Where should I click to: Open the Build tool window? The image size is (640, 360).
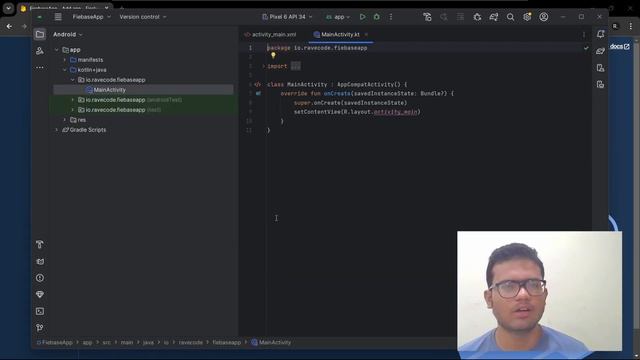[40, 244]
